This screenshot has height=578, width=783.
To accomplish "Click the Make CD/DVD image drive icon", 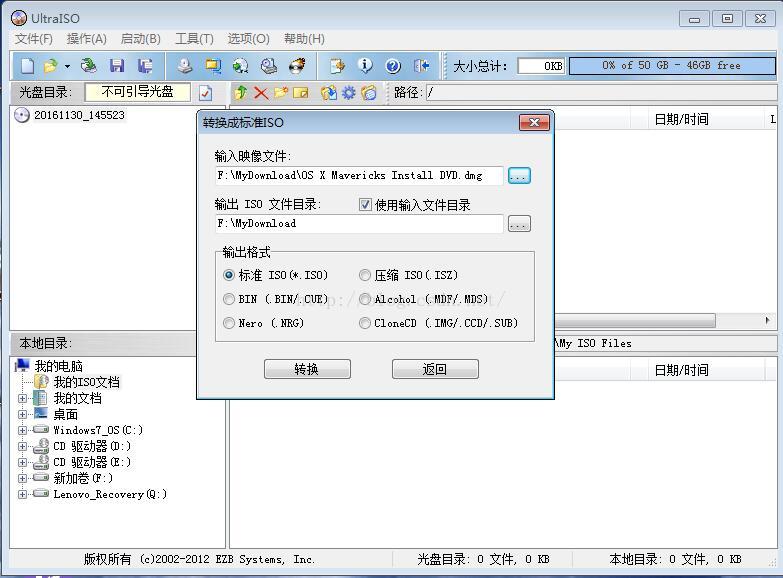I will tap(185, 66).
